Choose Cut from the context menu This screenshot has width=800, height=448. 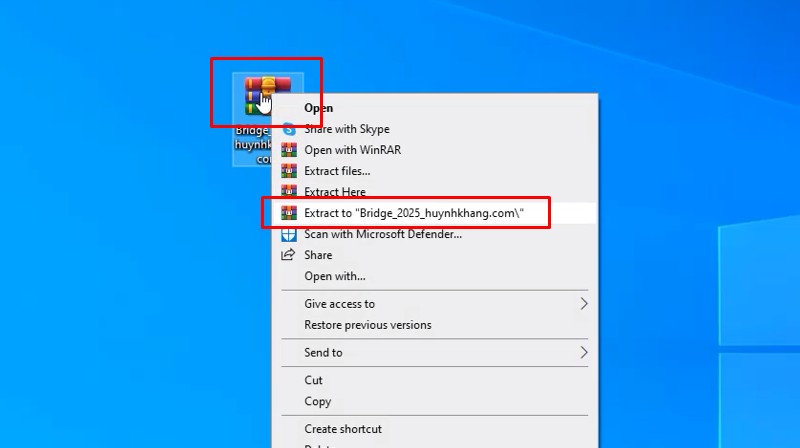[314, 380]
